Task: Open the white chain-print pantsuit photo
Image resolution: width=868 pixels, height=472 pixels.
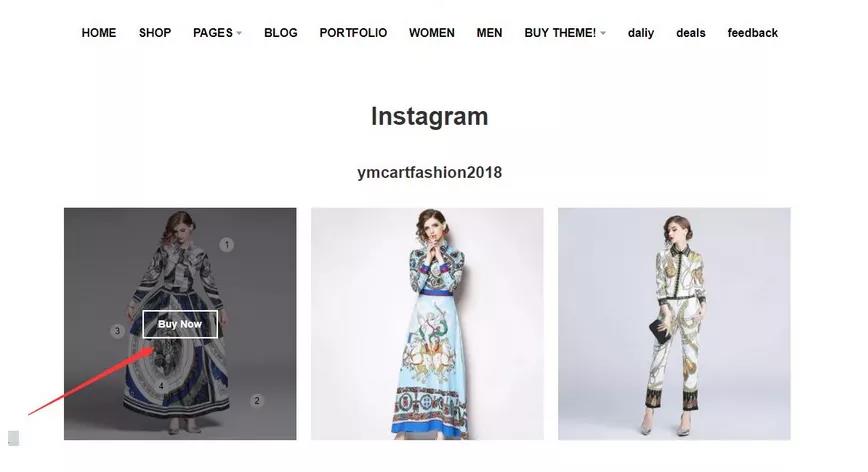Action: [x=674, y=324]
